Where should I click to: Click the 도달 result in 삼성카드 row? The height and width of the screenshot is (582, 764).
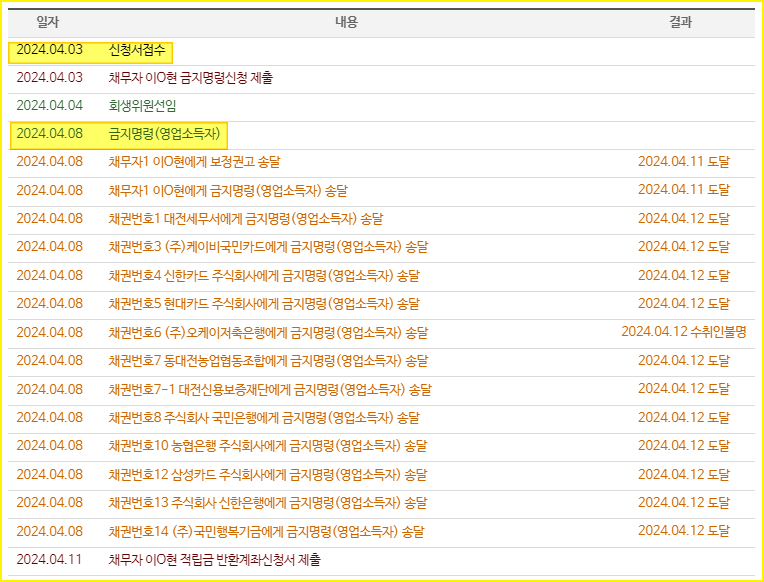point(684,474)
